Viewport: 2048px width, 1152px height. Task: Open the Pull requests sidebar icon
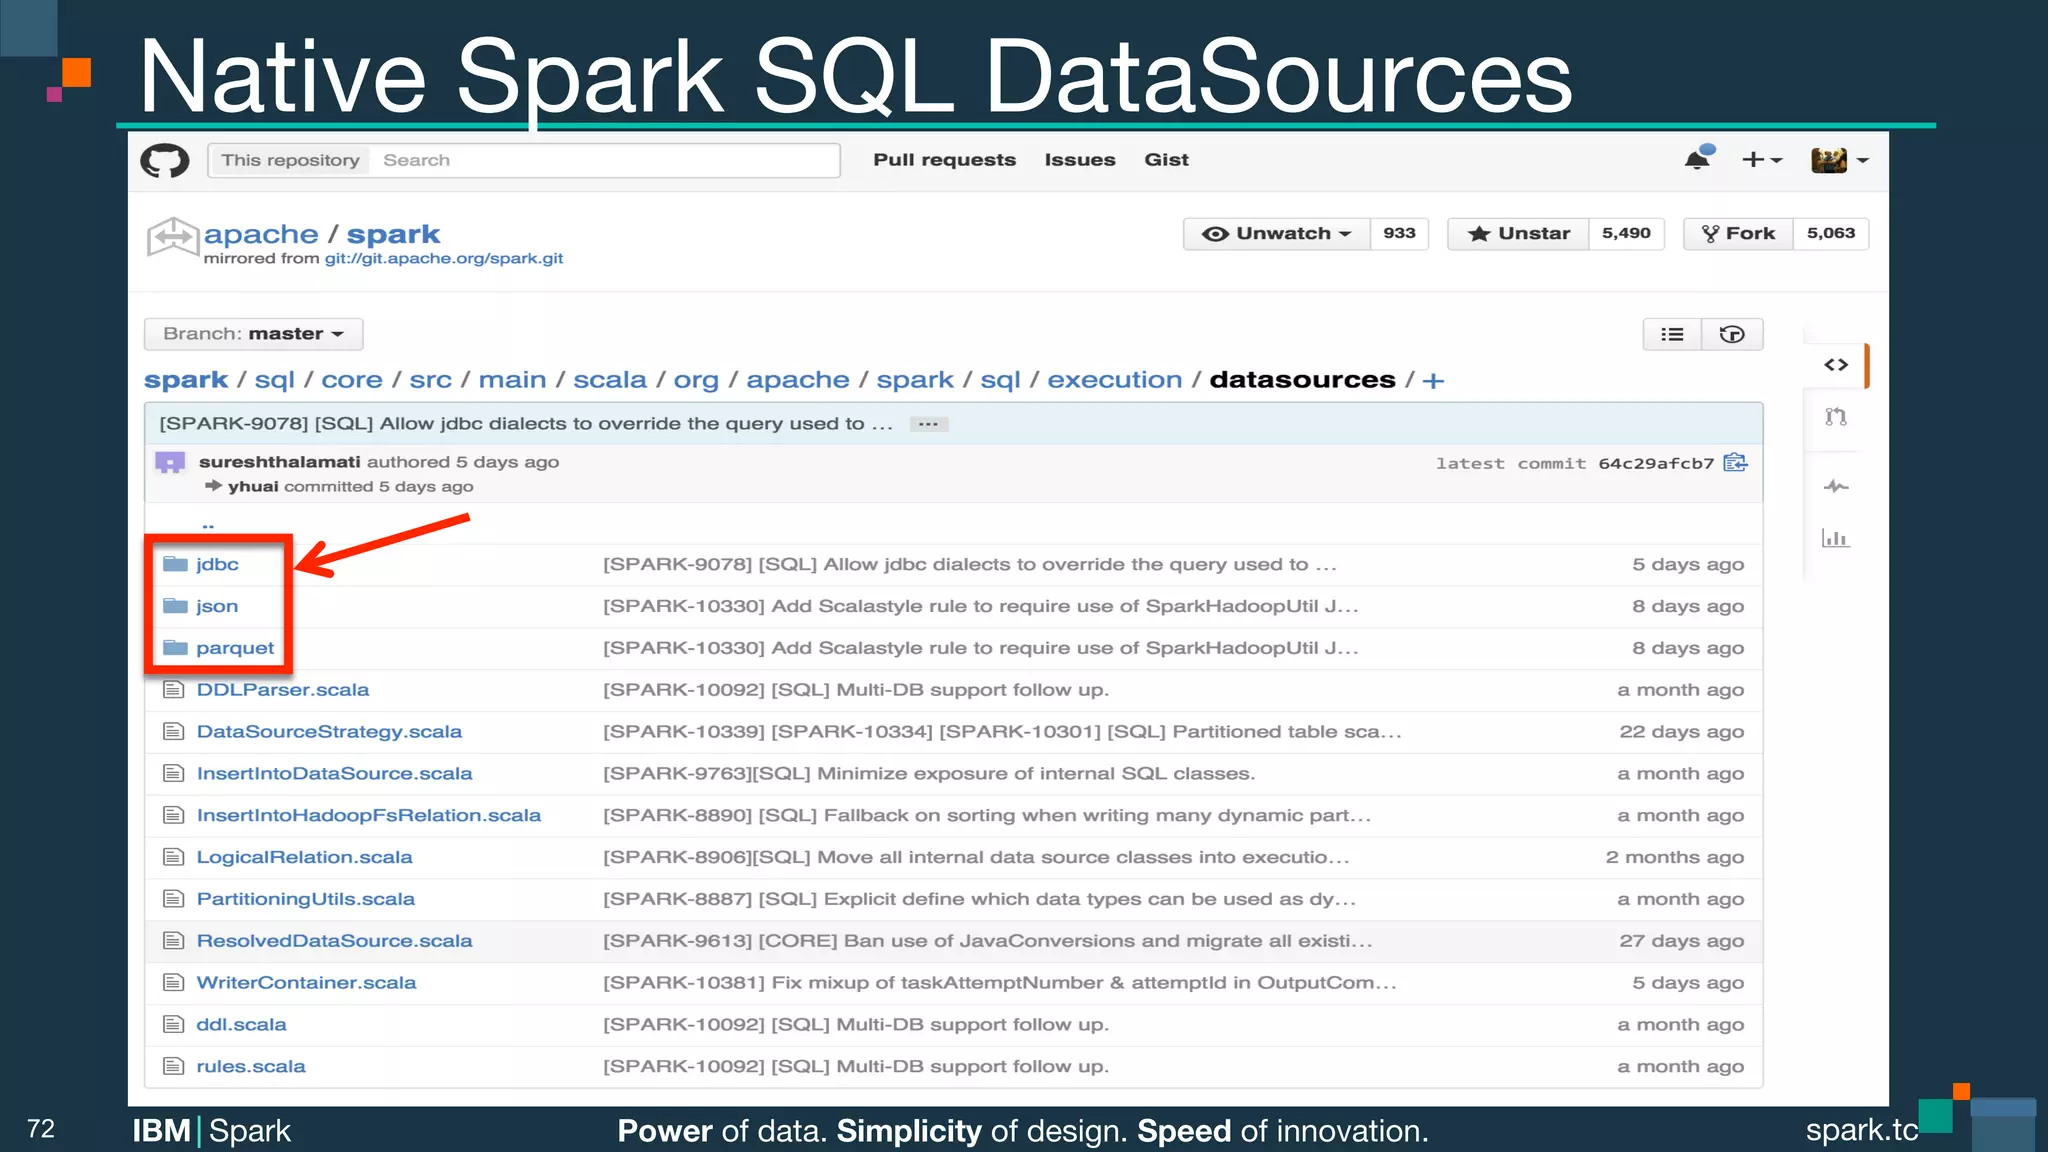(x=1835, y=417)
